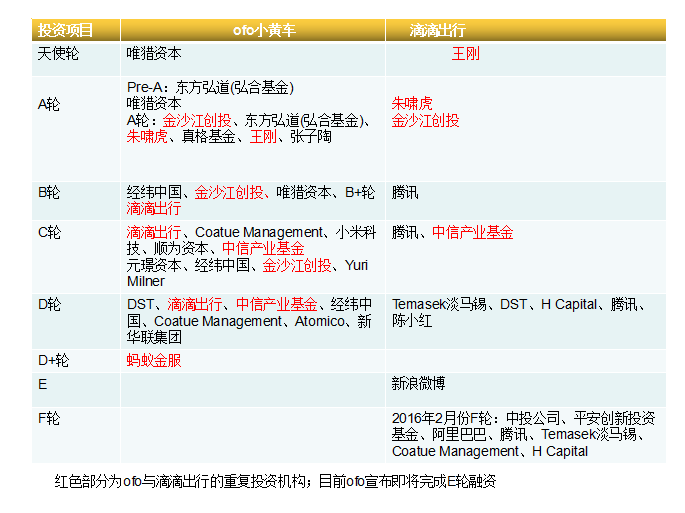Screen dimensions: 685x513
Task: Select the A轮 row label
Action: [49, 104]
